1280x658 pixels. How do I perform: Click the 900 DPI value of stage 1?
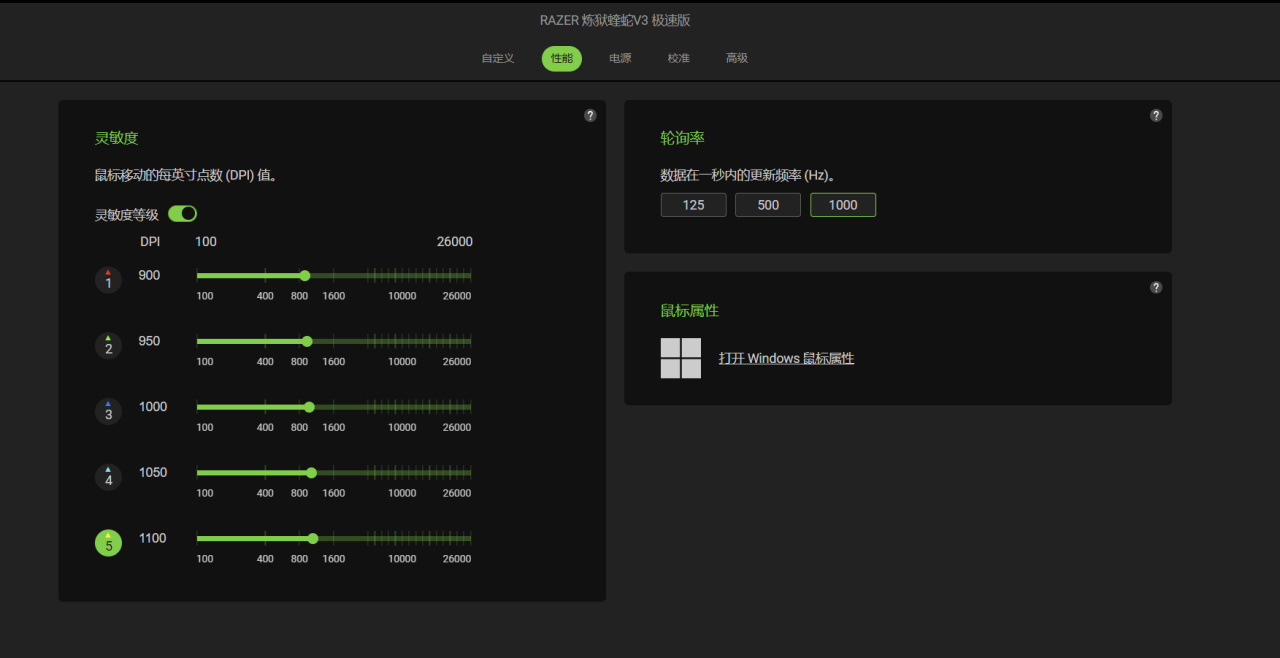point(149,275)
